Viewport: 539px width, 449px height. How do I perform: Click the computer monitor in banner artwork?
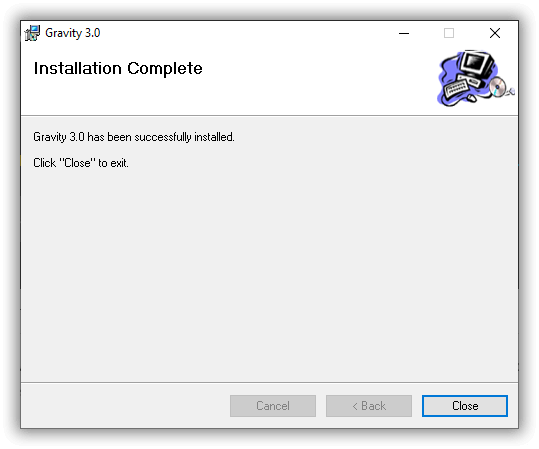coord(476,65)
